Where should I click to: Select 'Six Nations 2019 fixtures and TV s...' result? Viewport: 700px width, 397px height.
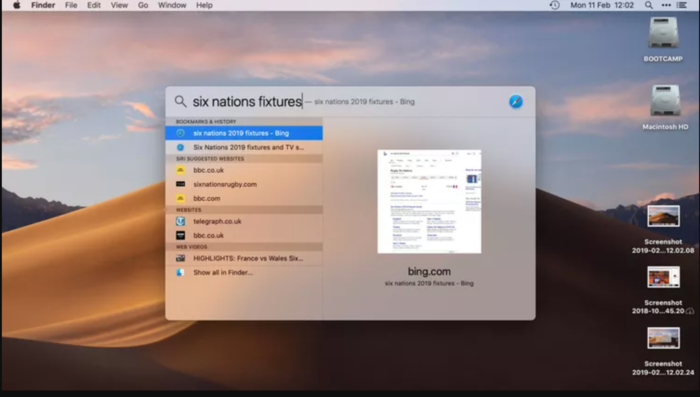(x=244, y=147)
